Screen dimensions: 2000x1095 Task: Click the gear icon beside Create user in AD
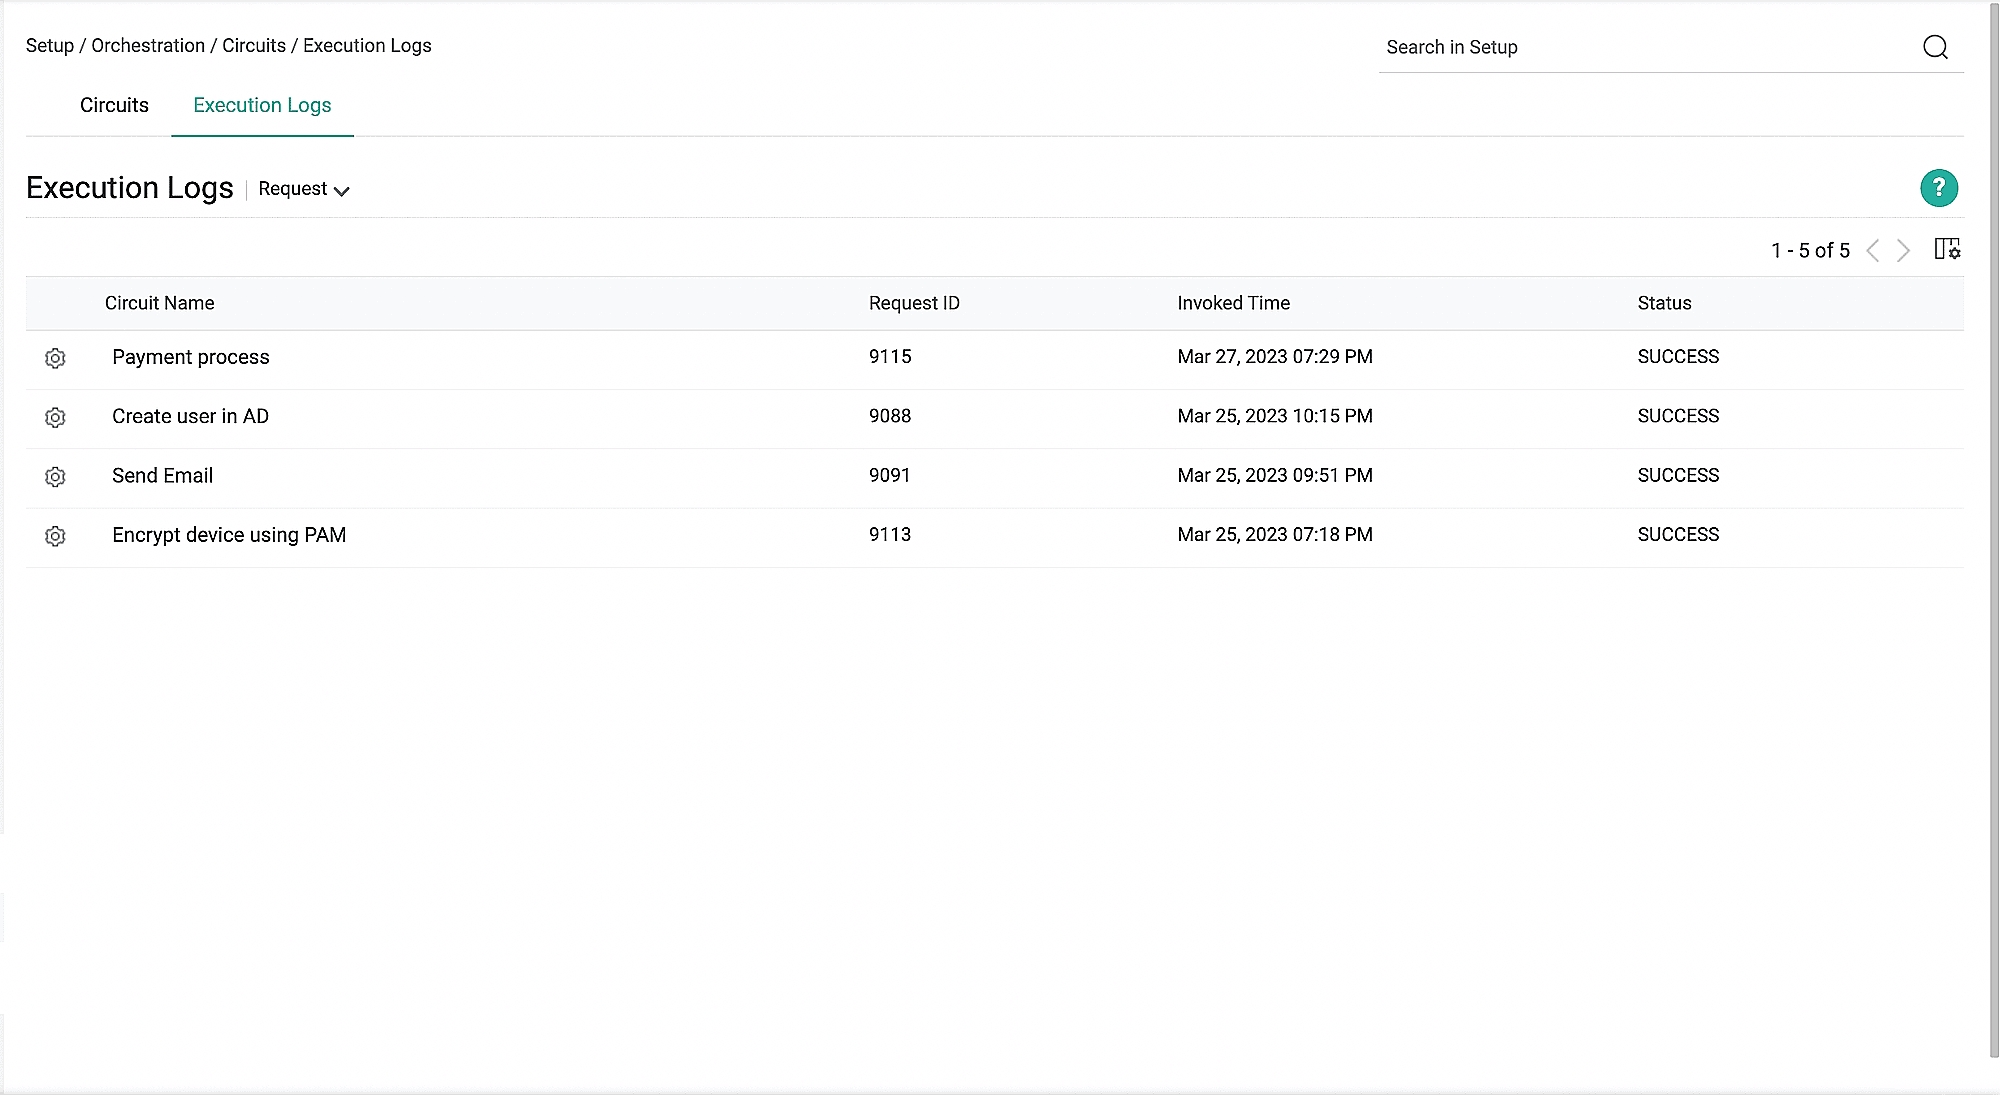coord(55,417)
